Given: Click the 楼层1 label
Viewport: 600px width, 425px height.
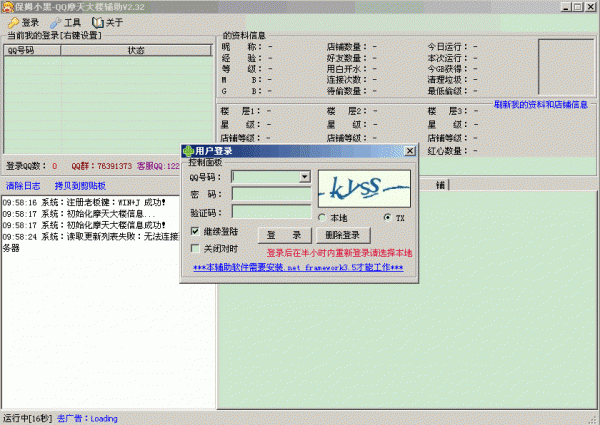Looking at the screenshot, I should click(241, 111).
